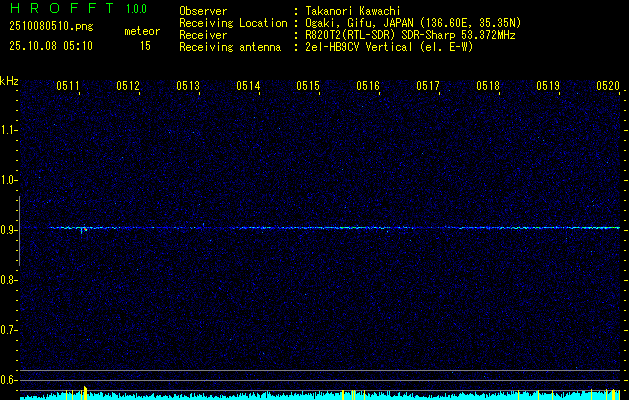Click the 0518 time marker

tap(488, 86)
